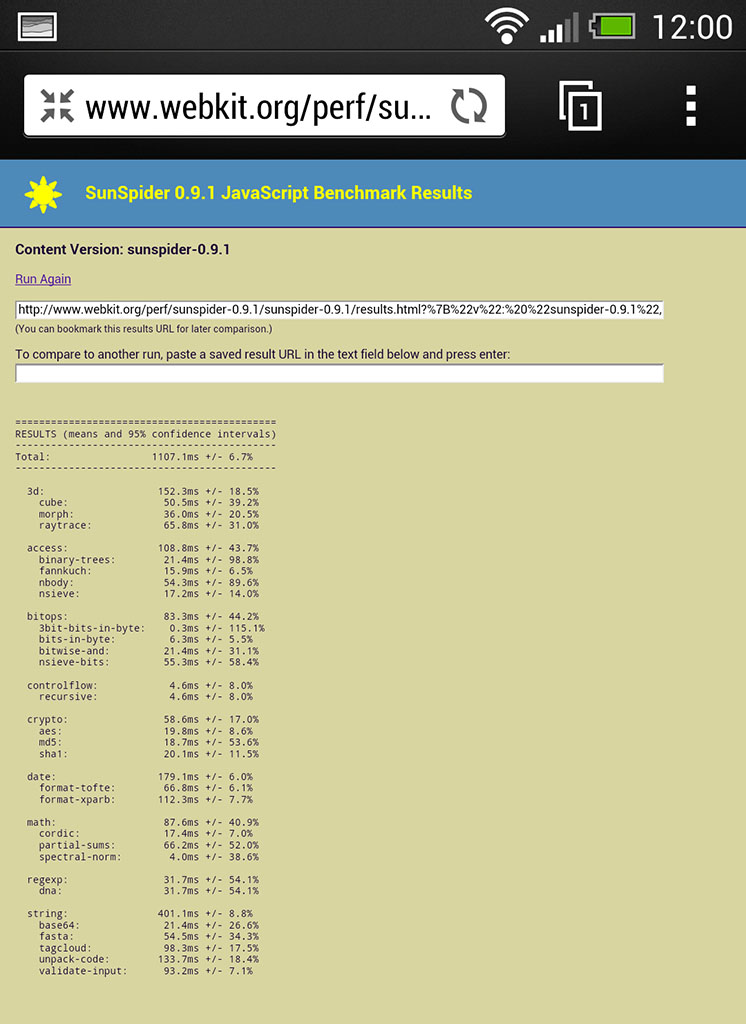The height and width of the screenshot is (1024, 746).
Task: Click the cordic: 17.4ms row
Action: 145,833
